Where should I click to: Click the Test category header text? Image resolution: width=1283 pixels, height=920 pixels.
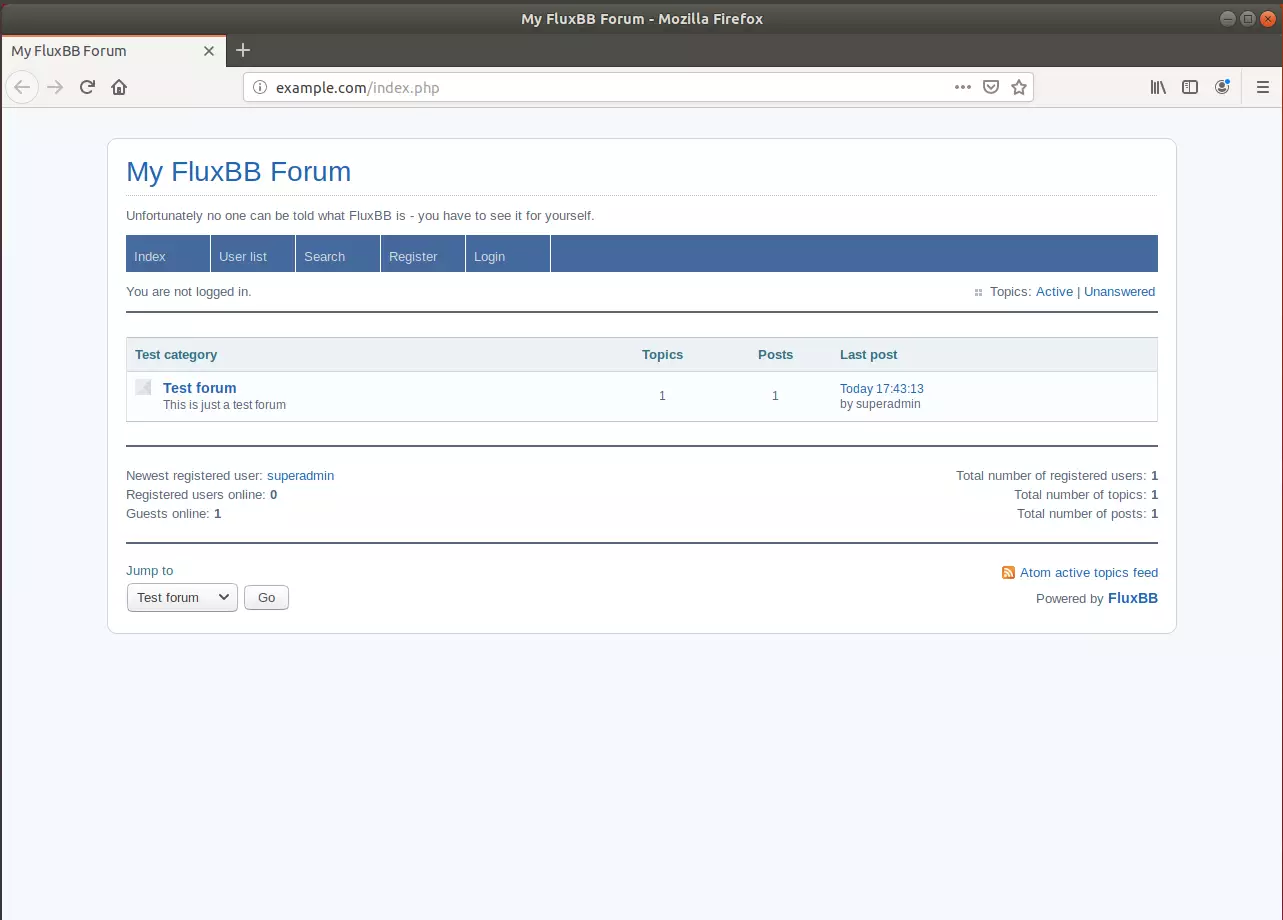coord(176,355)
